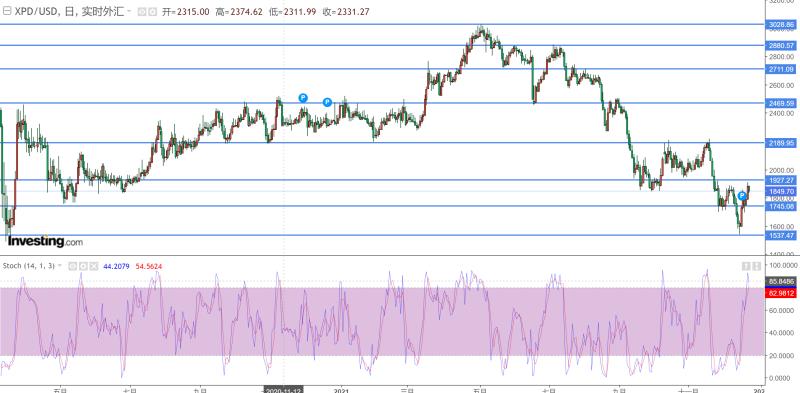Click the close value 收=2331.27

[x=346, y=12]
